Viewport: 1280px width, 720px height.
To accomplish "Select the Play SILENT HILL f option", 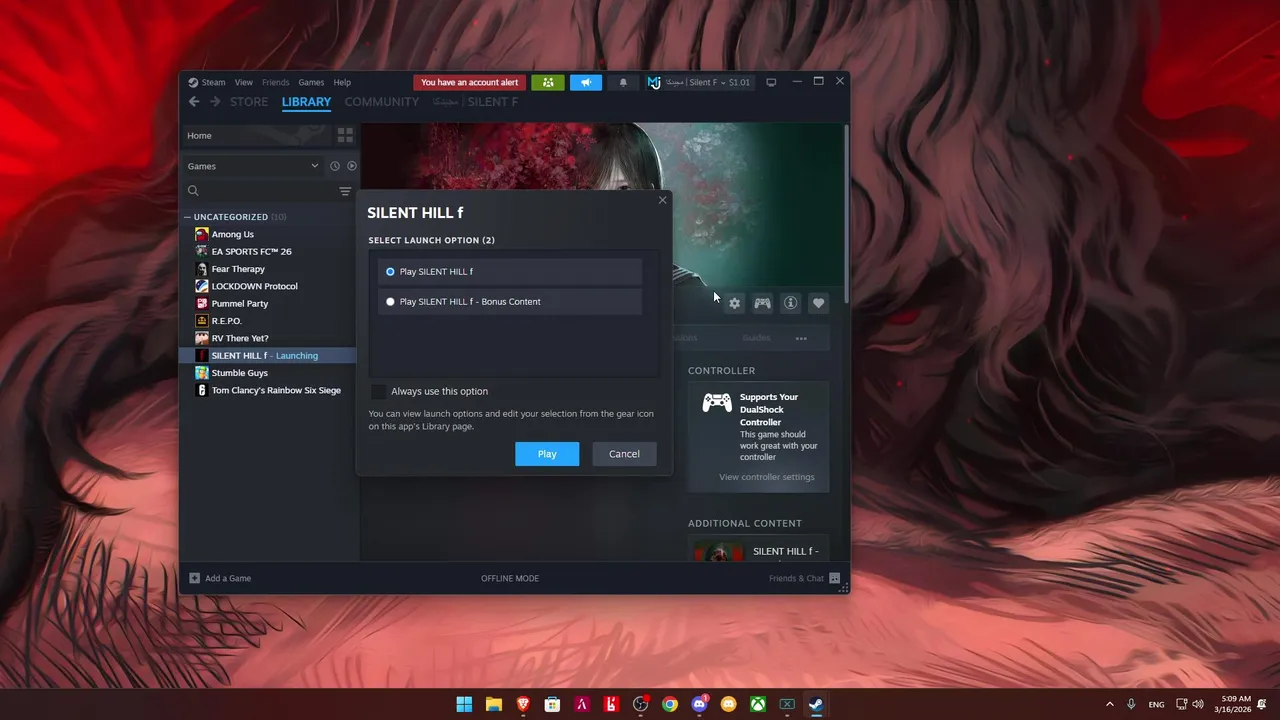I will click(x=510, y=272).
